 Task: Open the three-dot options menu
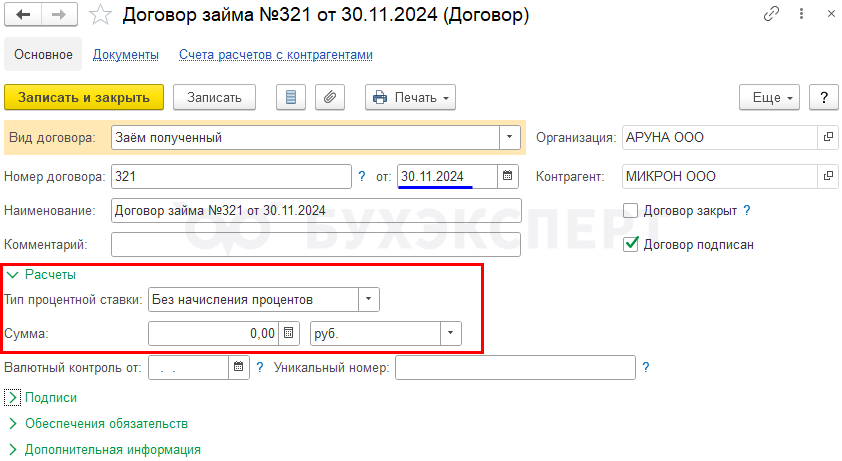(x=801, y=14)
